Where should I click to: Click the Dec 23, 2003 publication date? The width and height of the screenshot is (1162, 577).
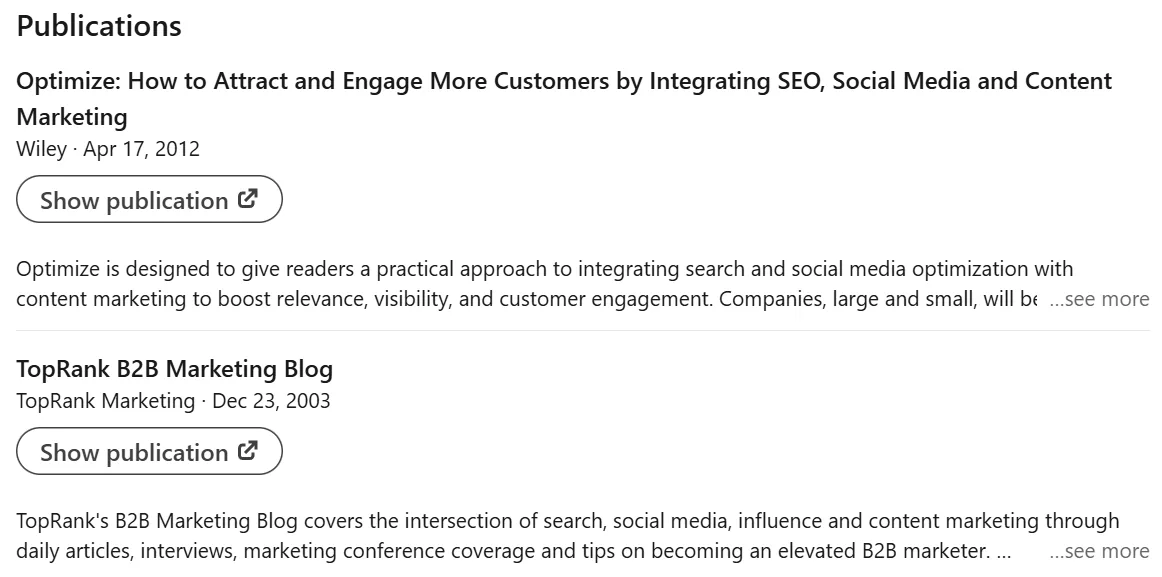coord(271,401)
